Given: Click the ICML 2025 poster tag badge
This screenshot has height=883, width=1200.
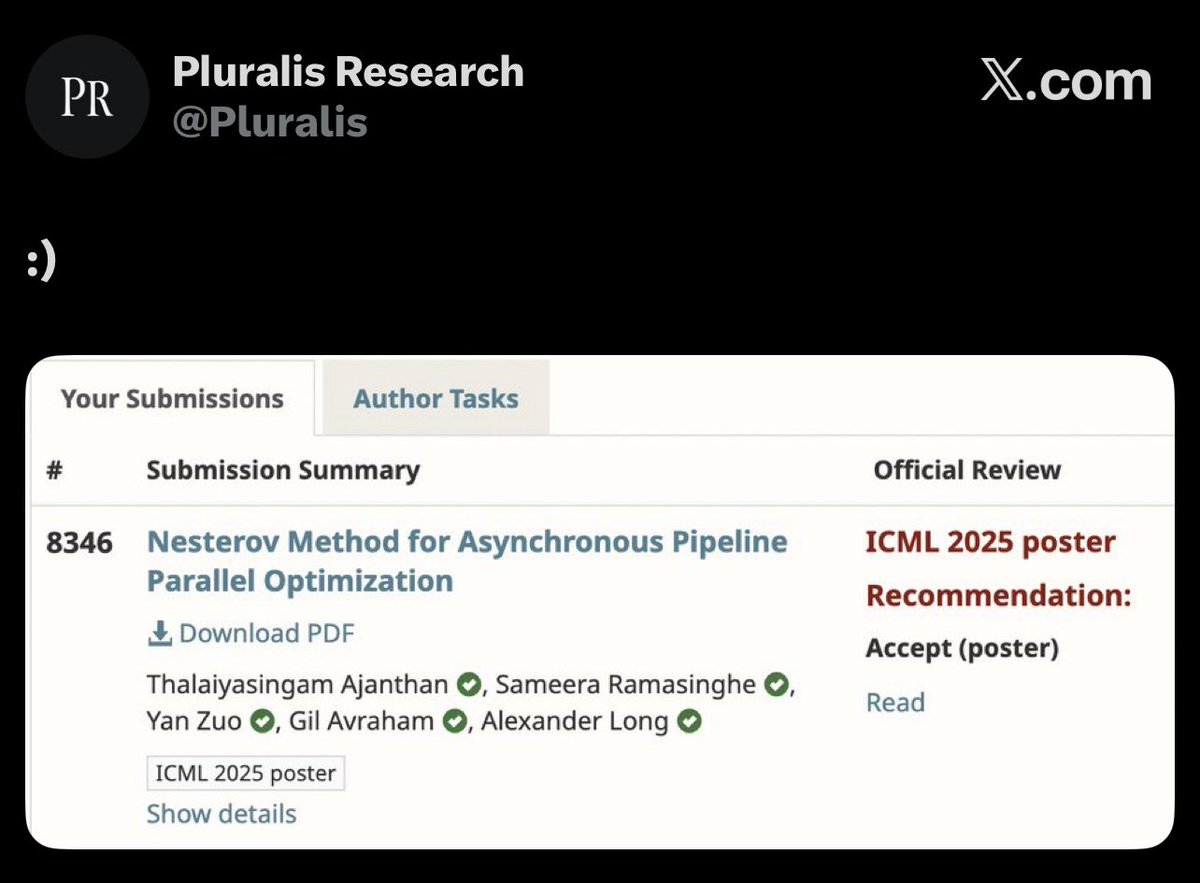Looking at the screenshot, I should tap(246, 773).
